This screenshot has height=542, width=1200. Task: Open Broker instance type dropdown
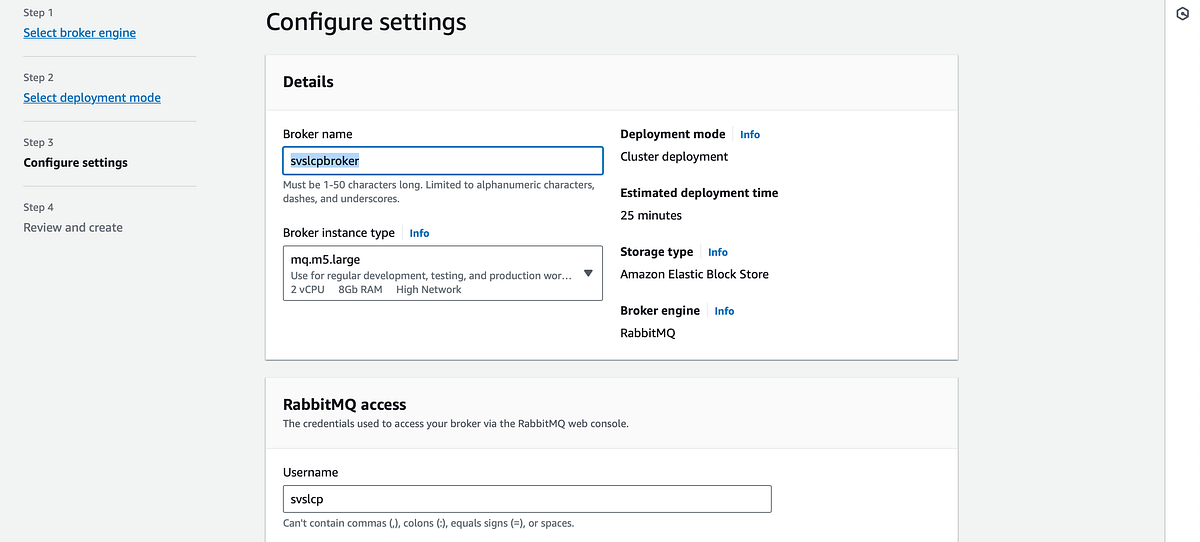click(443, 273)
